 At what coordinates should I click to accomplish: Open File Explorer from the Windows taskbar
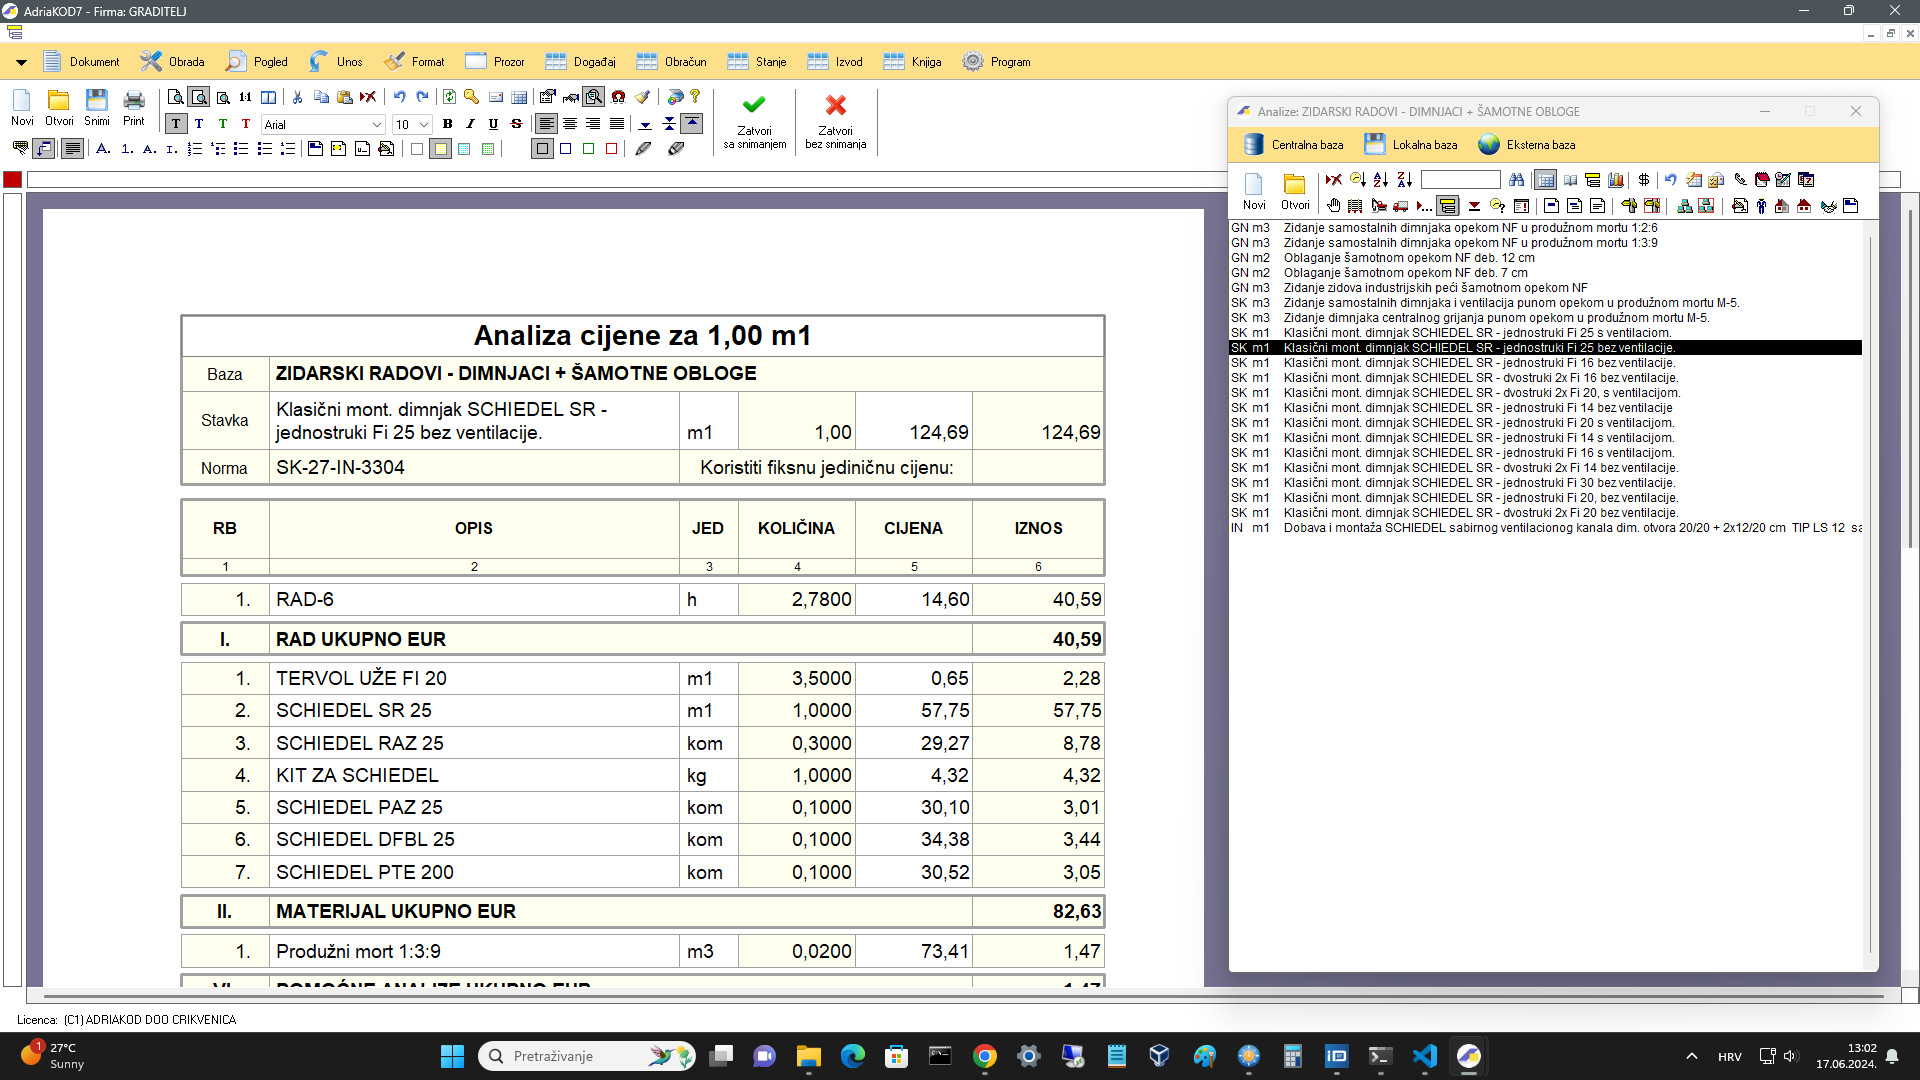808,1056
